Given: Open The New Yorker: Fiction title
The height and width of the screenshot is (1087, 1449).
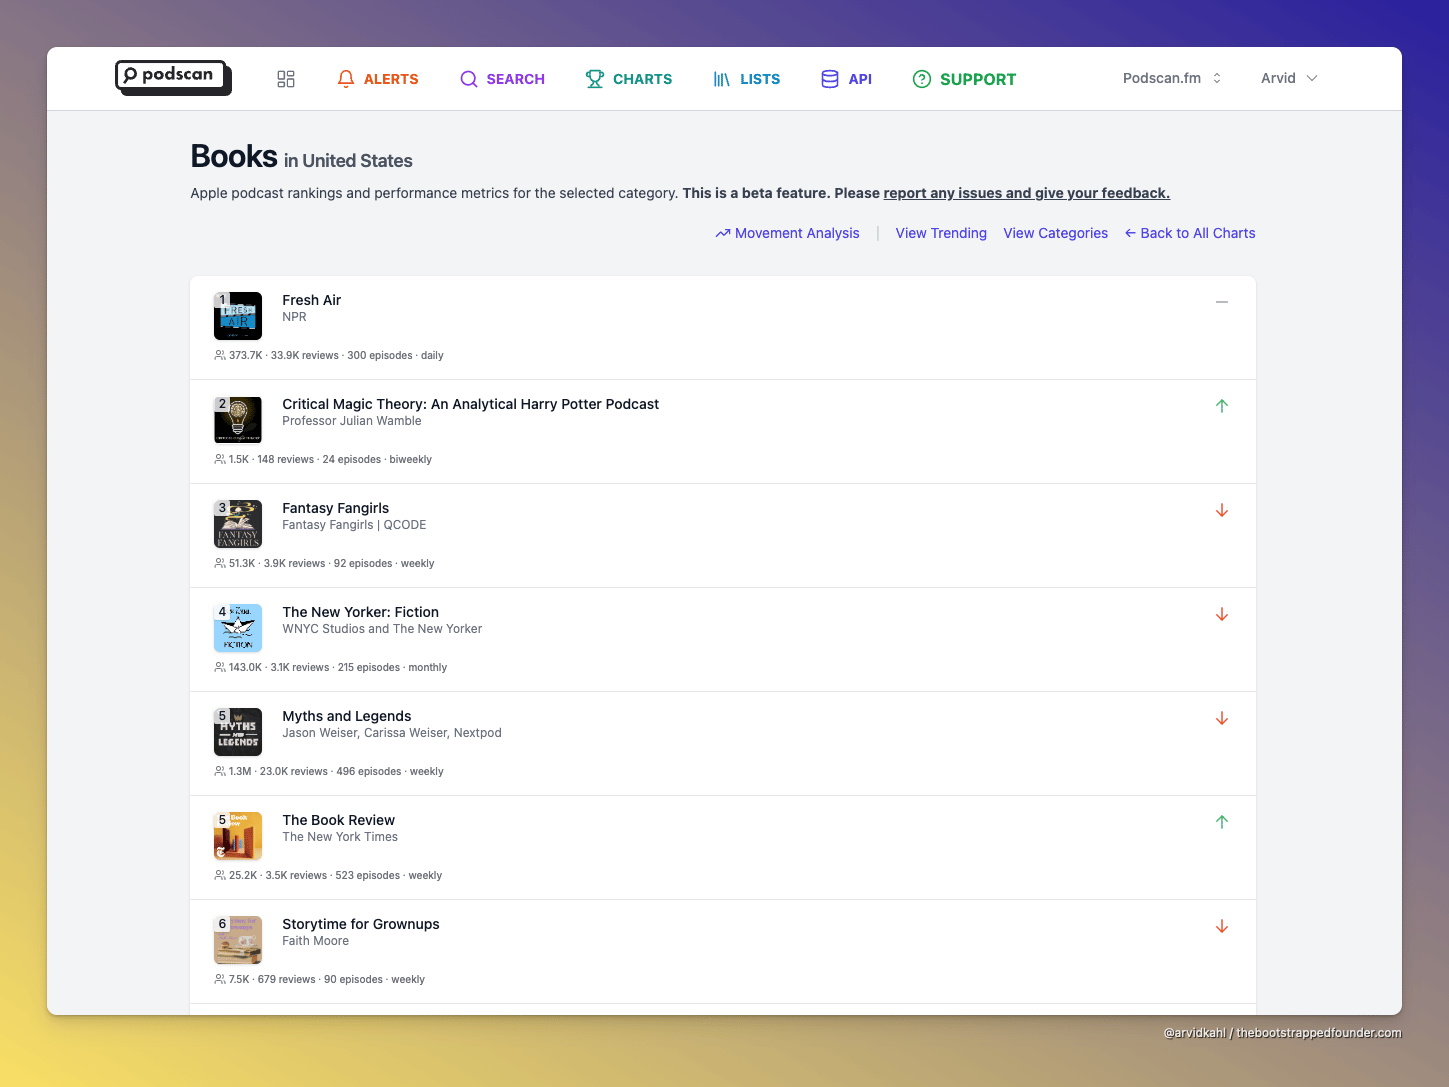Looking at the screenshot, I should tap(360, 612).
